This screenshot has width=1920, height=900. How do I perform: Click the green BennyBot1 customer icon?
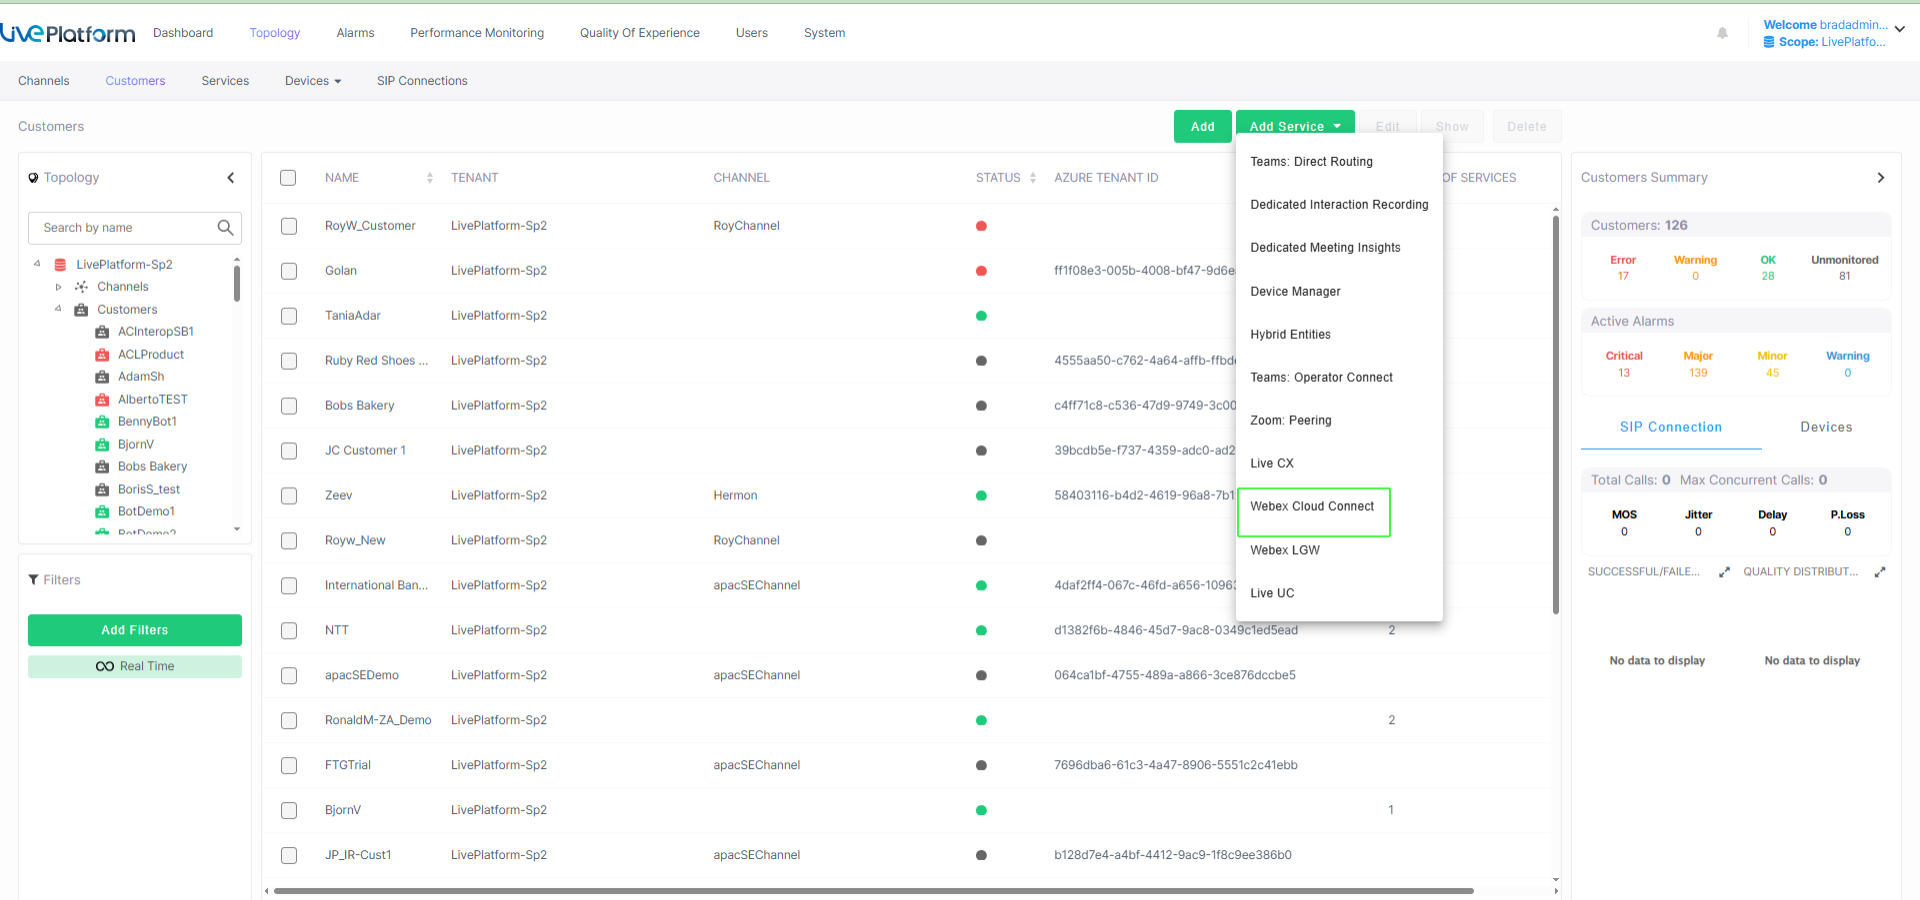click(x=102, y=422)
